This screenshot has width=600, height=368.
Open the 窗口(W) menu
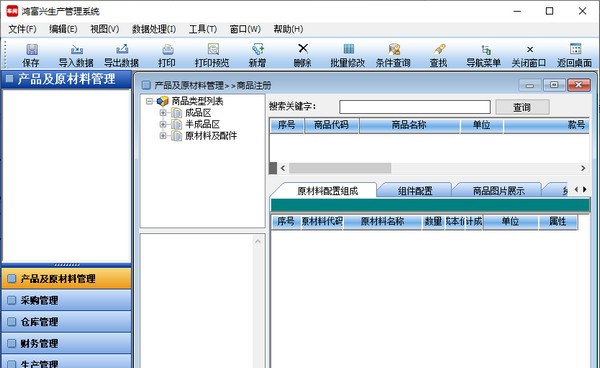(245, 29)
